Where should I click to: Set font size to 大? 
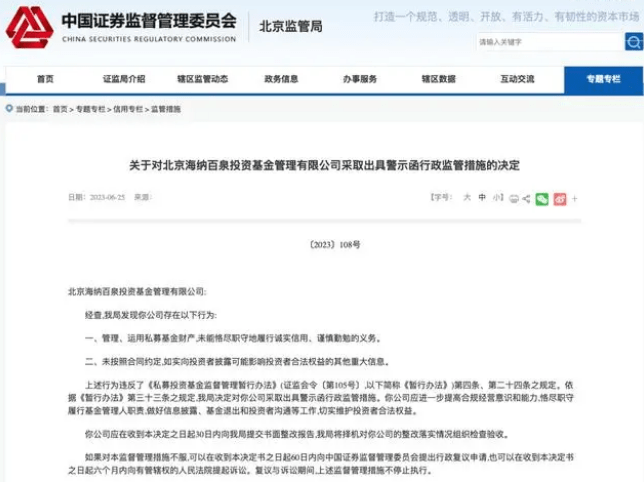point(467,197)
